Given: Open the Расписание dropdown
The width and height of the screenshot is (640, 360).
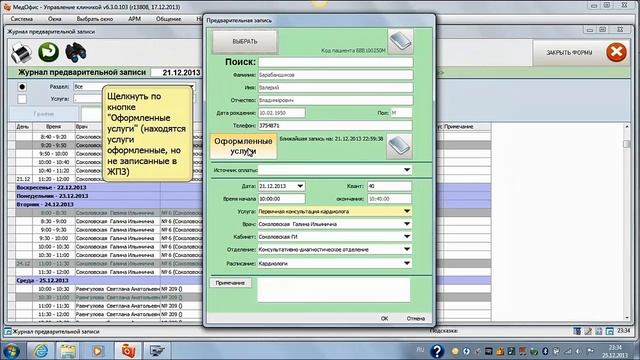Looking at the screenshot, I should pyautogui.click(x=407, y=263).
